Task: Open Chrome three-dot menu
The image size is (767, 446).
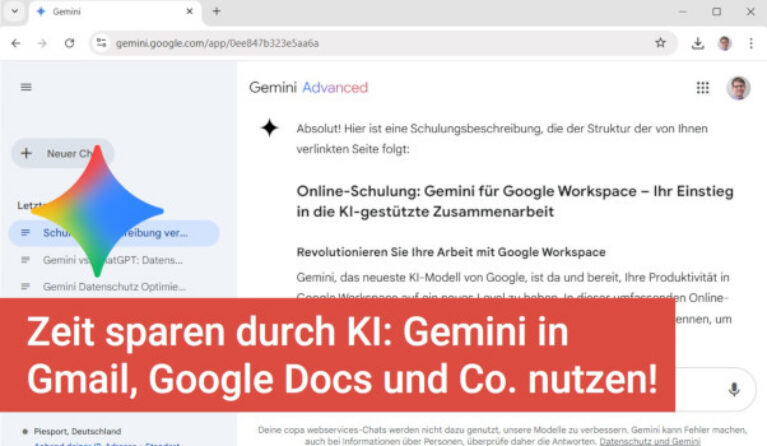Action: coord(751,43)
